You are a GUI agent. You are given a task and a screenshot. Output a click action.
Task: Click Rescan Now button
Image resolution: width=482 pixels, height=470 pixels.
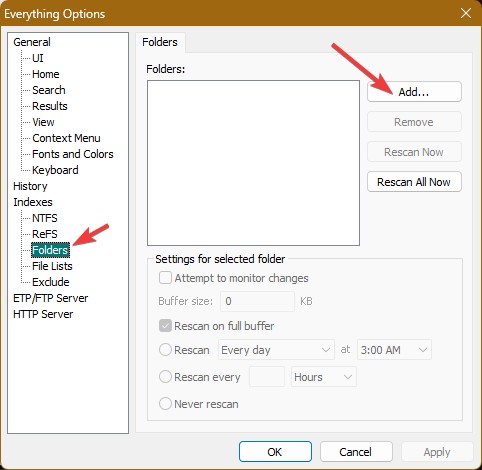[x=414, y=152]
